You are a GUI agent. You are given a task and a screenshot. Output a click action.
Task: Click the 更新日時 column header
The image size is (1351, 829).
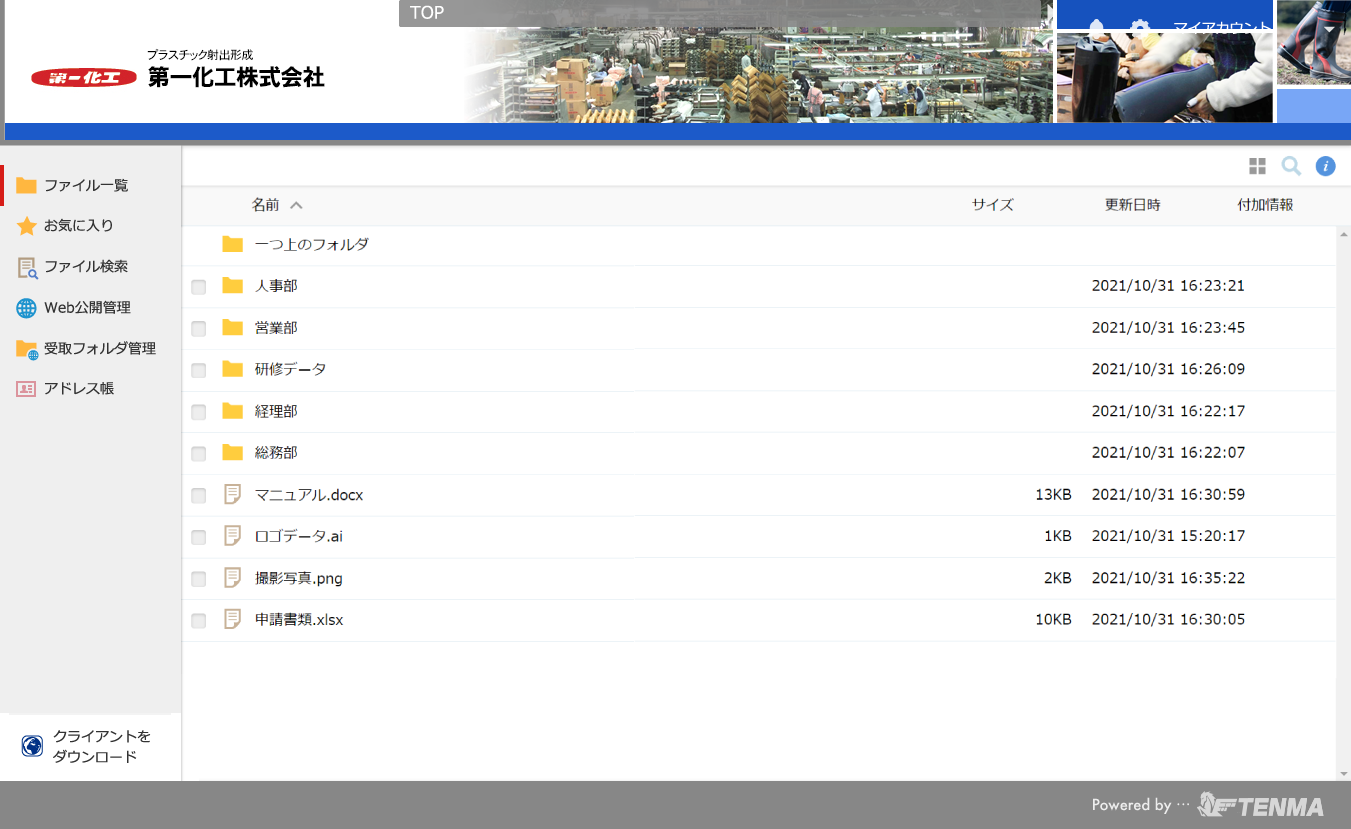click(x=1132, y=205)
